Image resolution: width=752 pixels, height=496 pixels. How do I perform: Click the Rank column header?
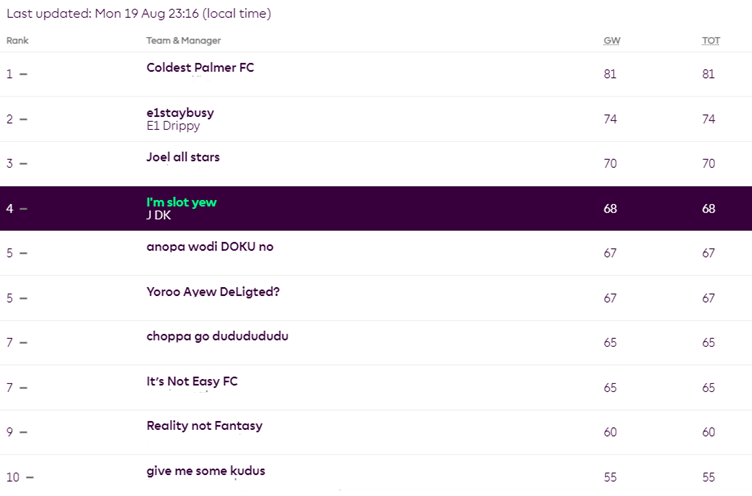[x=17, y=41]
